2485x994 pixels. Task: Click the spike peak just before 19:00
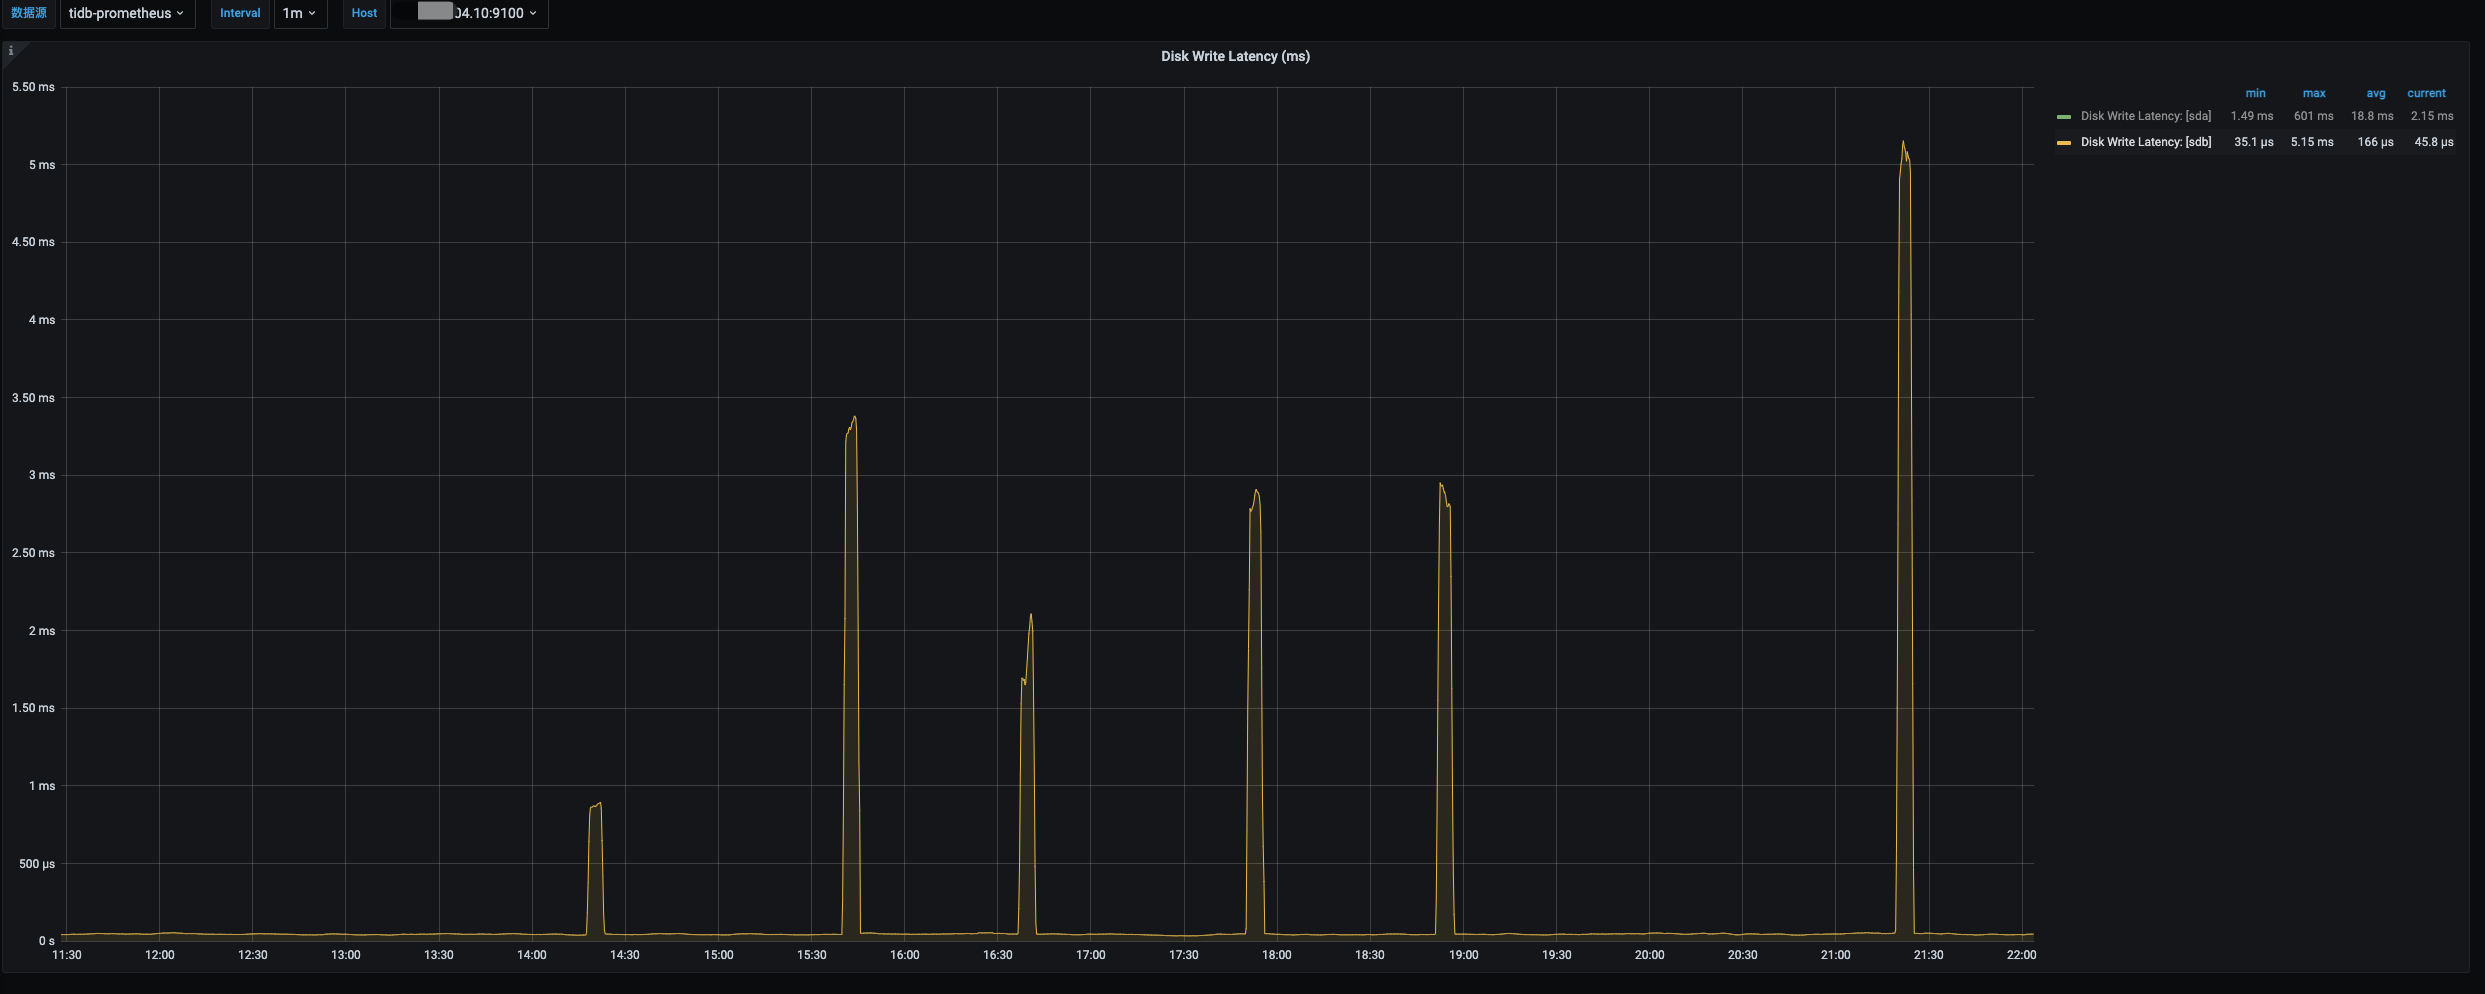point(1441,484)
